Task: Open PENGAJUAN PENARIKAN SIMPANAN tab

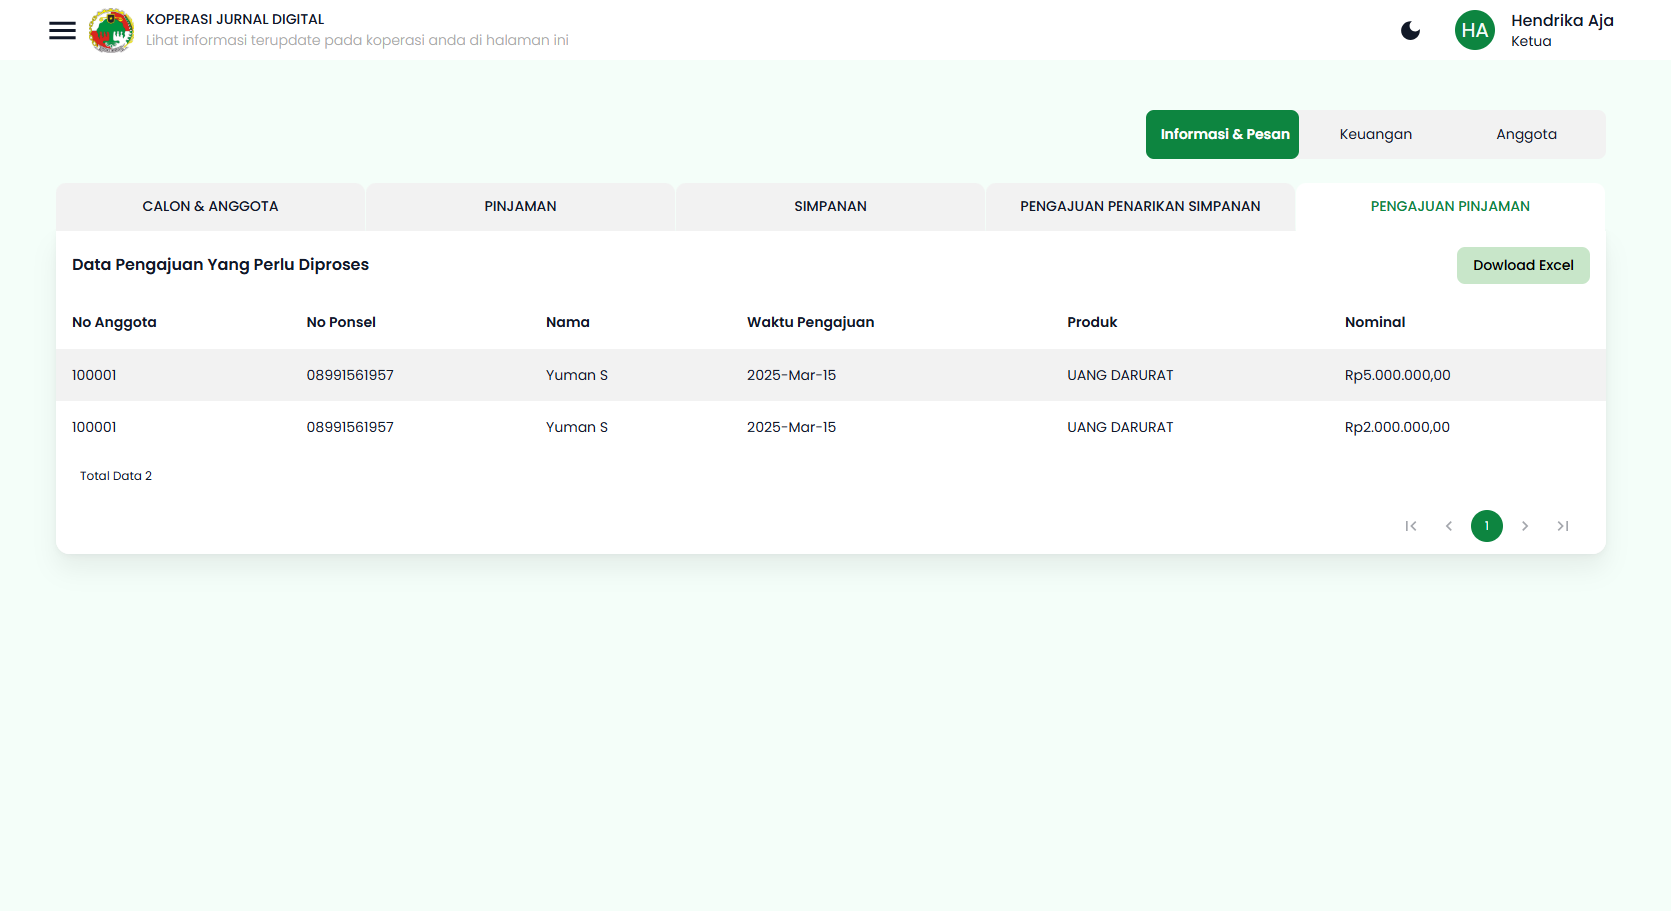Action: 1140,206
